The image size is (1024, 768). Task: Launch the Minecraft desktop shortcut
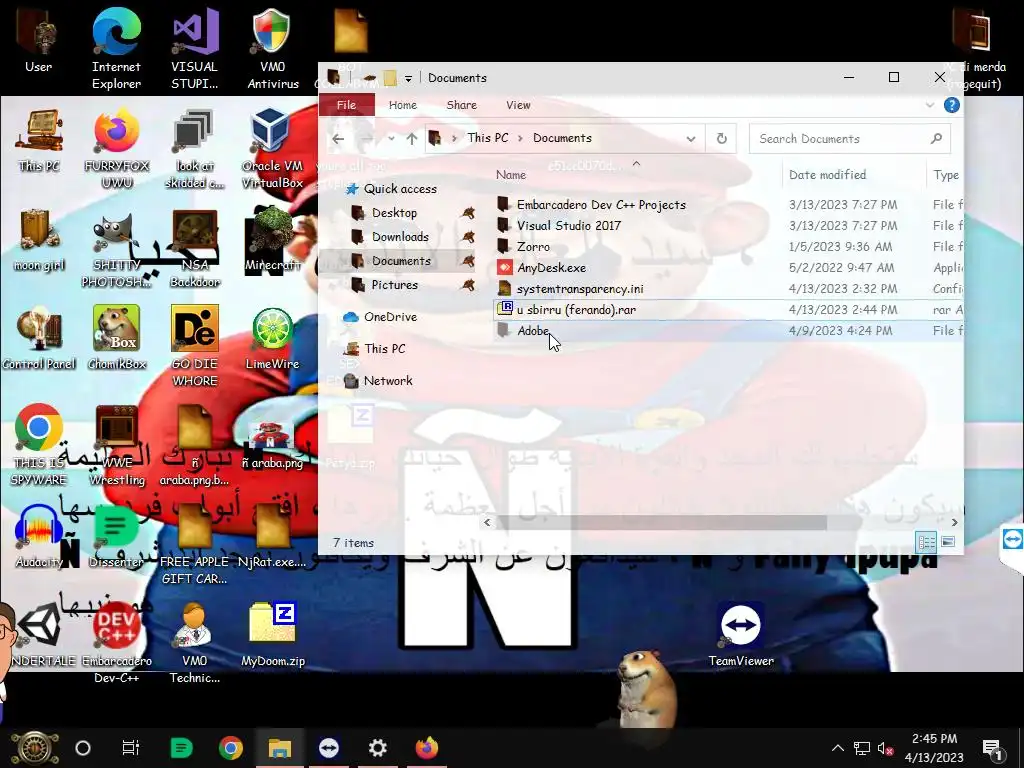tap(272, 240)
